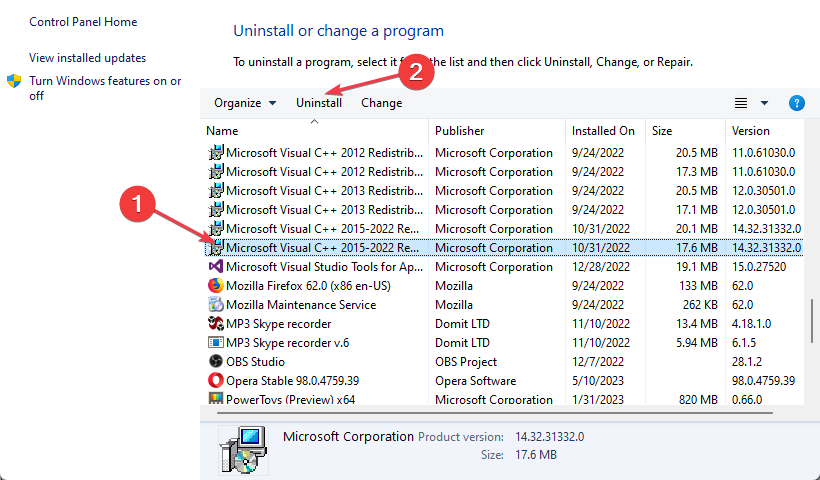Viewport: 820px width, 480px height.
Task: Select Opera Stable 98.0.4759.39 entry
Action: coord(292,381)
